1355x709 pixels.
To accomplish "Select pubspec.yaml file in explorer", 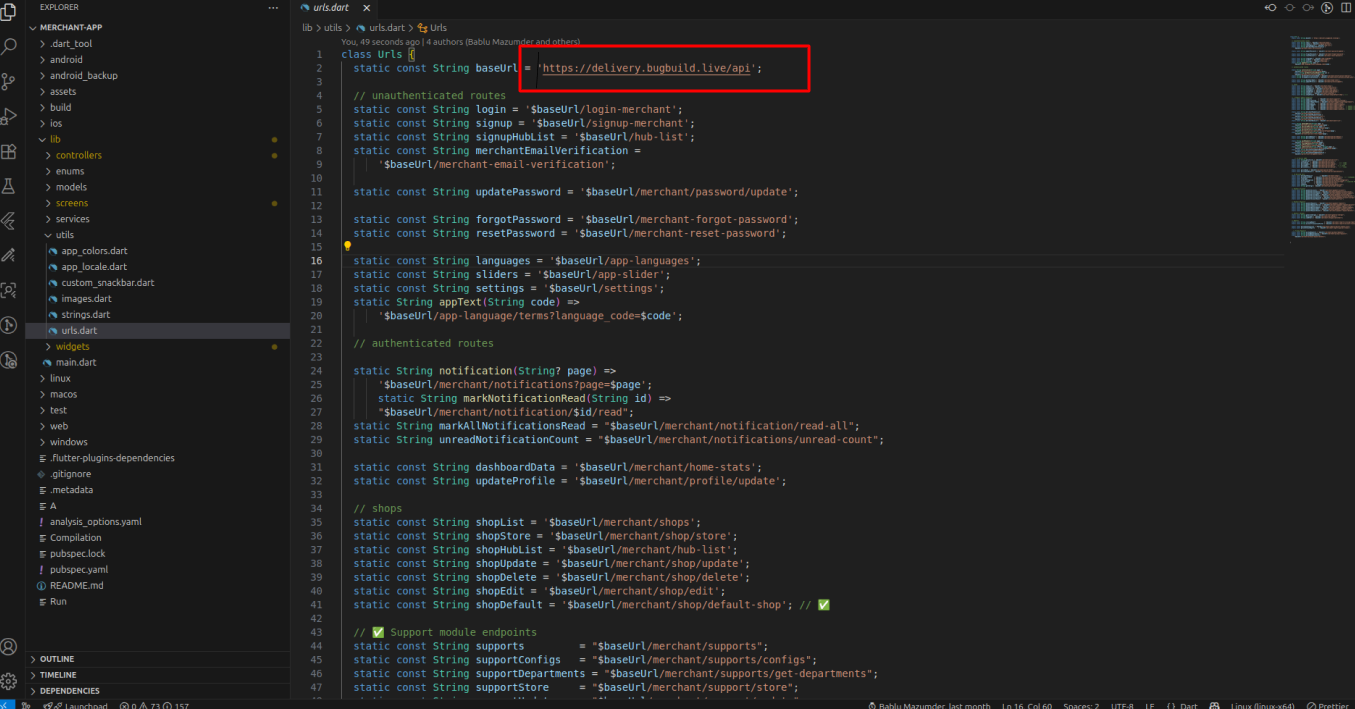I will [79, 569].
